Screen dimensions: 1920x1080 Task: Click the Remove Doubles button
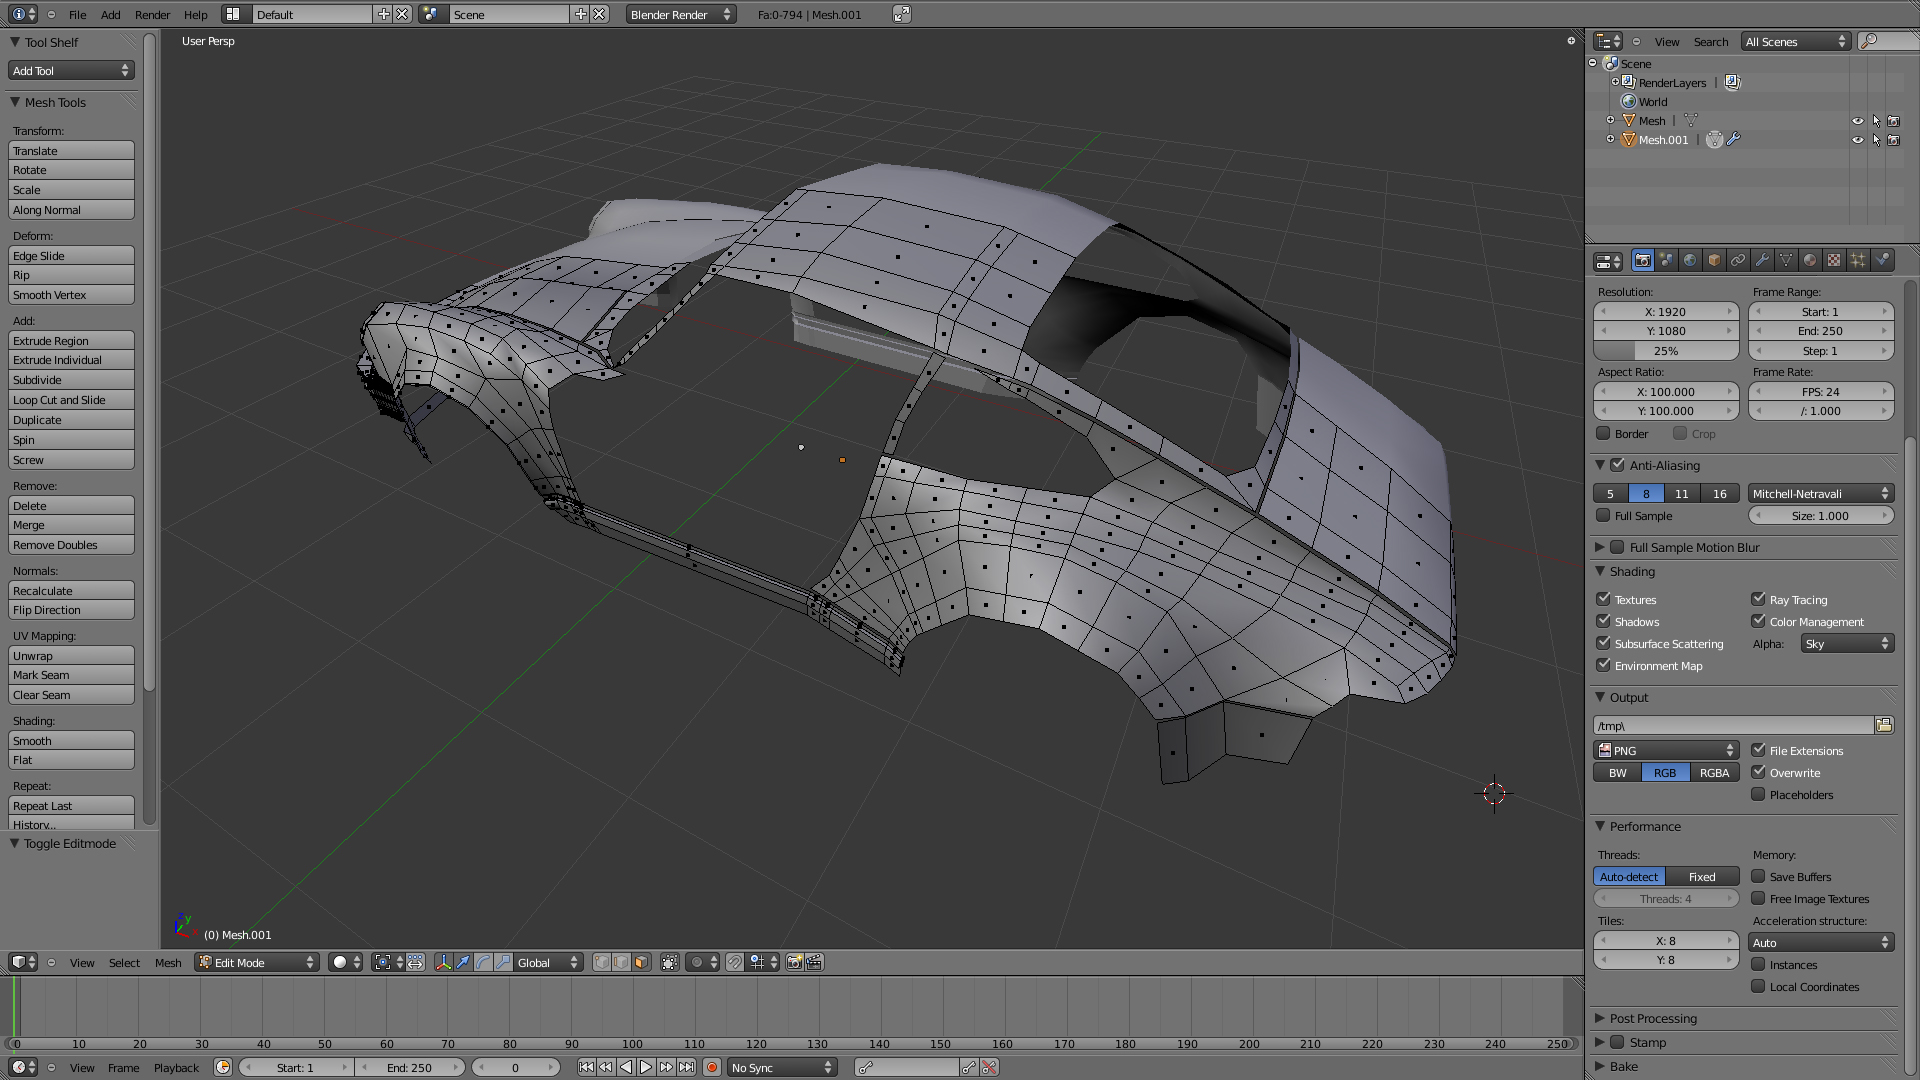(71, 545)
